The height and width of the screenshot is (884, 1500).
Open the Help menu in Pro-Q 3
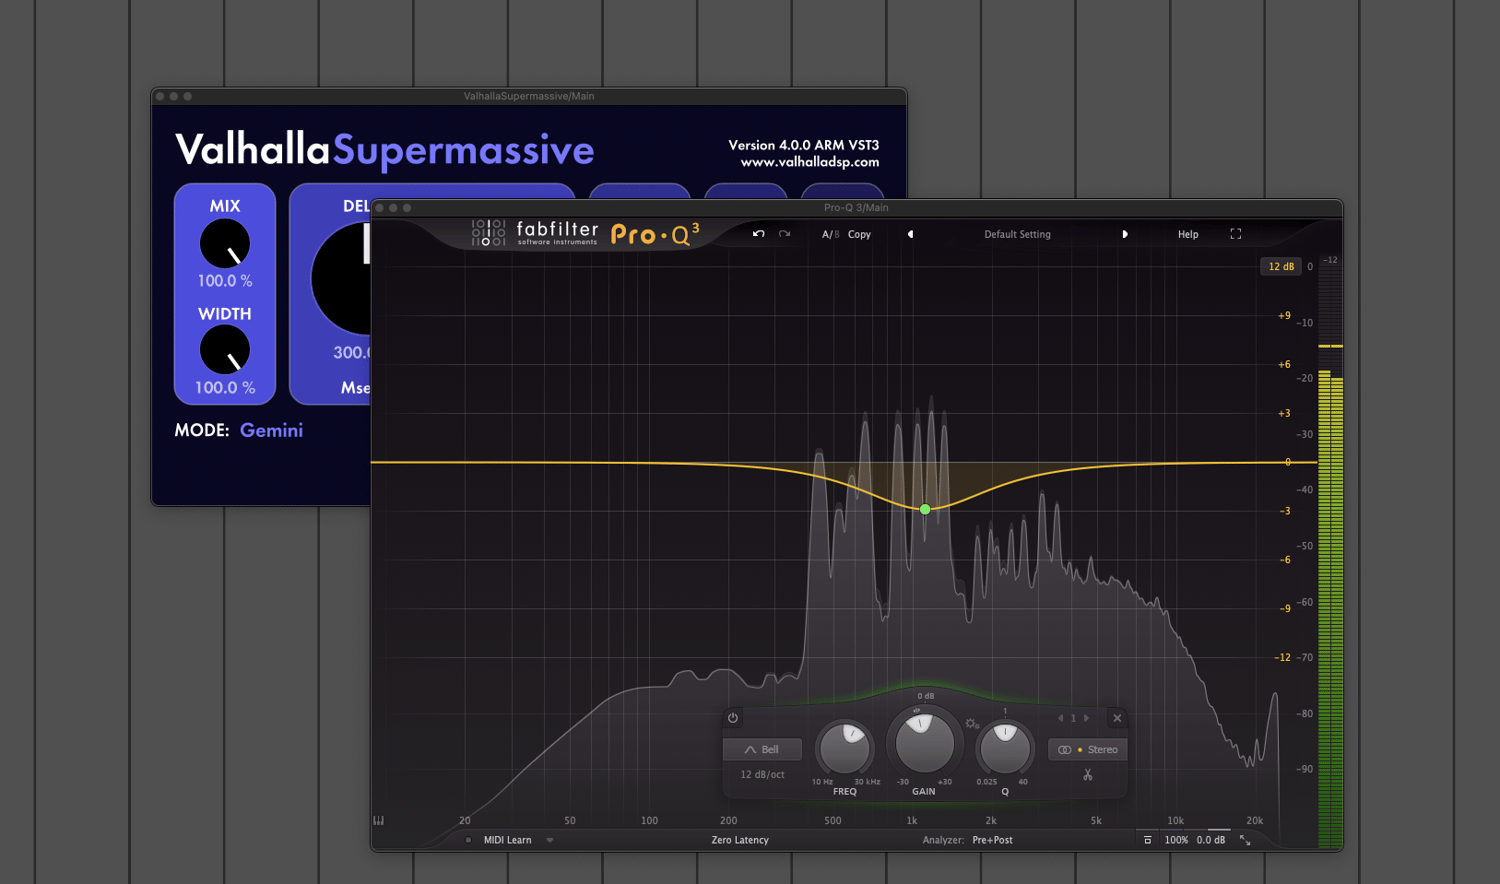1188,234
